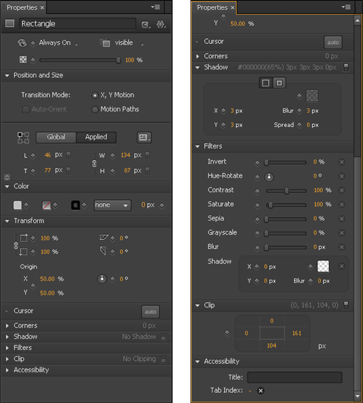The height and width of the screenshot is (403, 363).
Task: Collapse the Transform section
Action: [x=7, y=221]
